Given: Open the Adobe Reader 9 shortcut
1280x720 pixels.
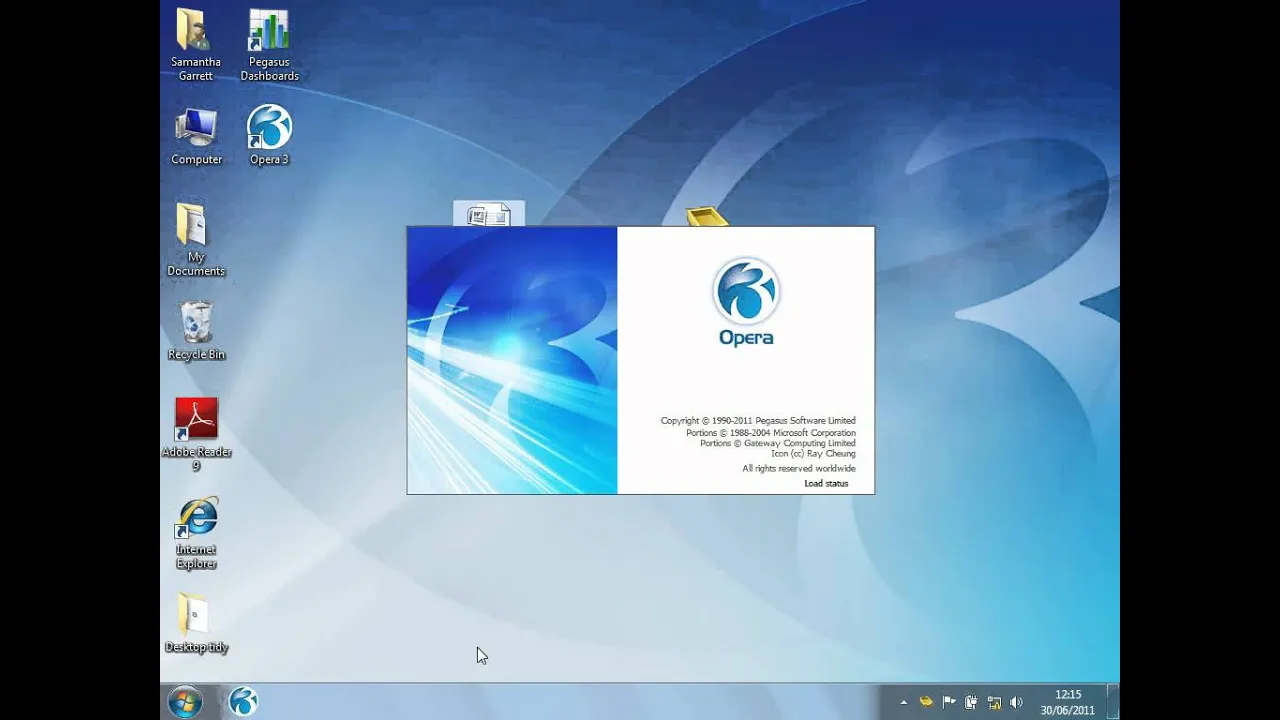Looking at the screenshot, I should point(196,434).
